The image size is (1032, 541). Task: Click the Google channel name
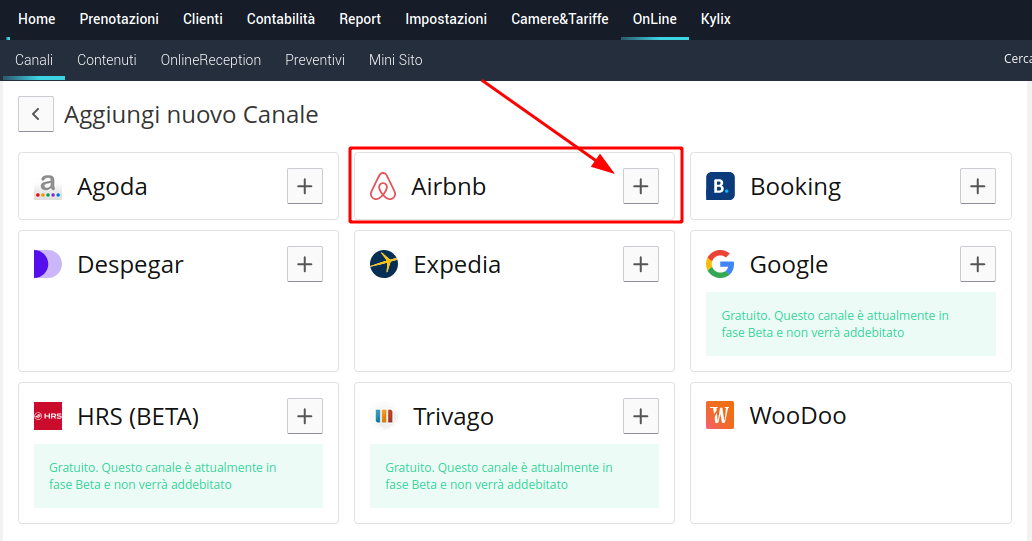pyautogui.click(x=789, y=265)
